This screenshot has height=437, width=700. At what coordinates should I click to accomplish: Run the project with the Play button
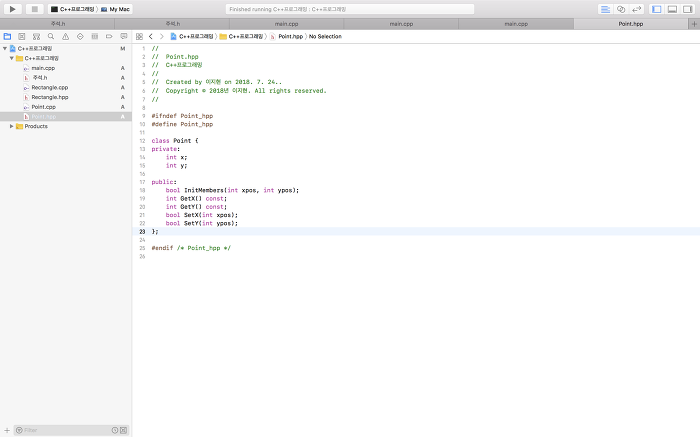tap(12, 9)
